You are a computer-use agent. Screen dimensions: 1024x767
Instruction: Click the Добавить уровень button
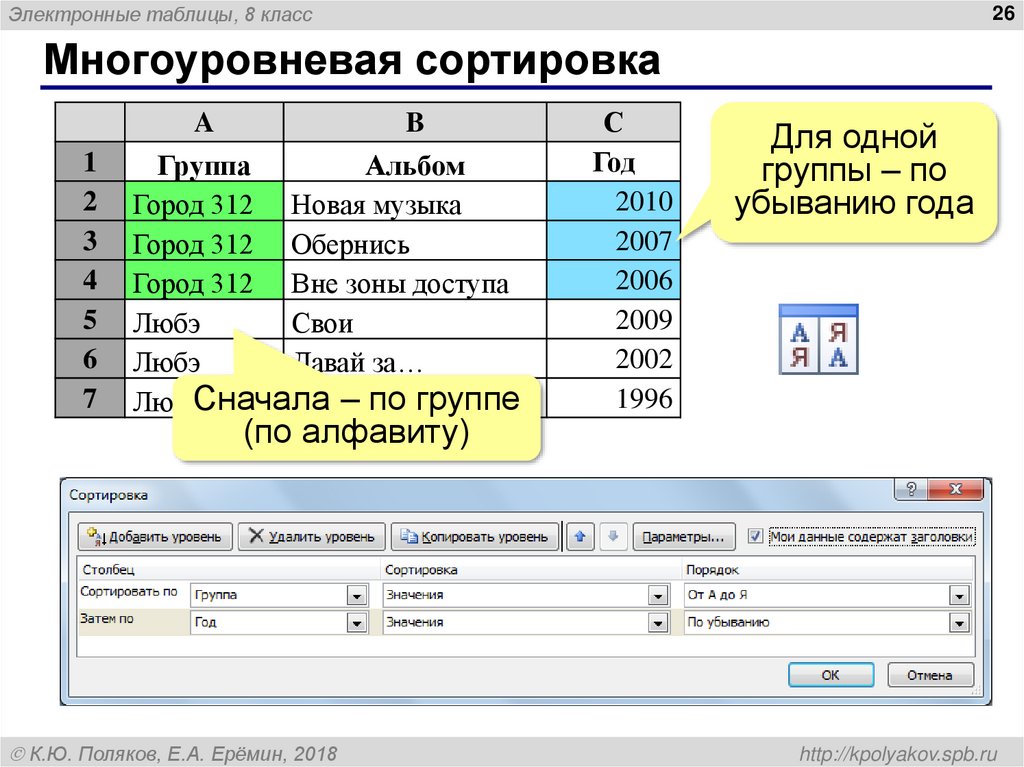pyautogui.click(x=153, y=536)
